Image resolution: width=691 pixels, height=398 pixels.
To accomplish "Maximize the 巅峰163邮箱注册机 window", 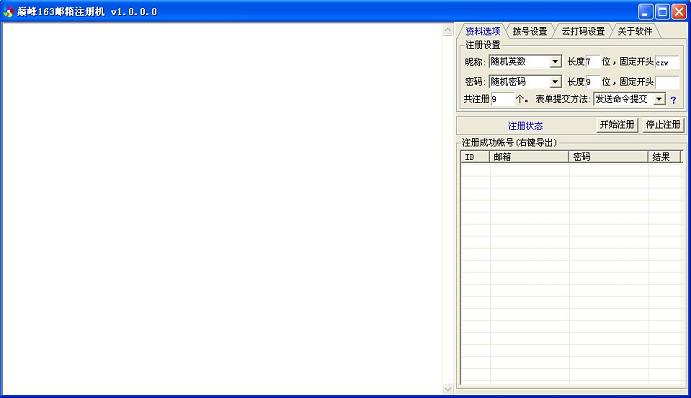I will click(662, 11).
